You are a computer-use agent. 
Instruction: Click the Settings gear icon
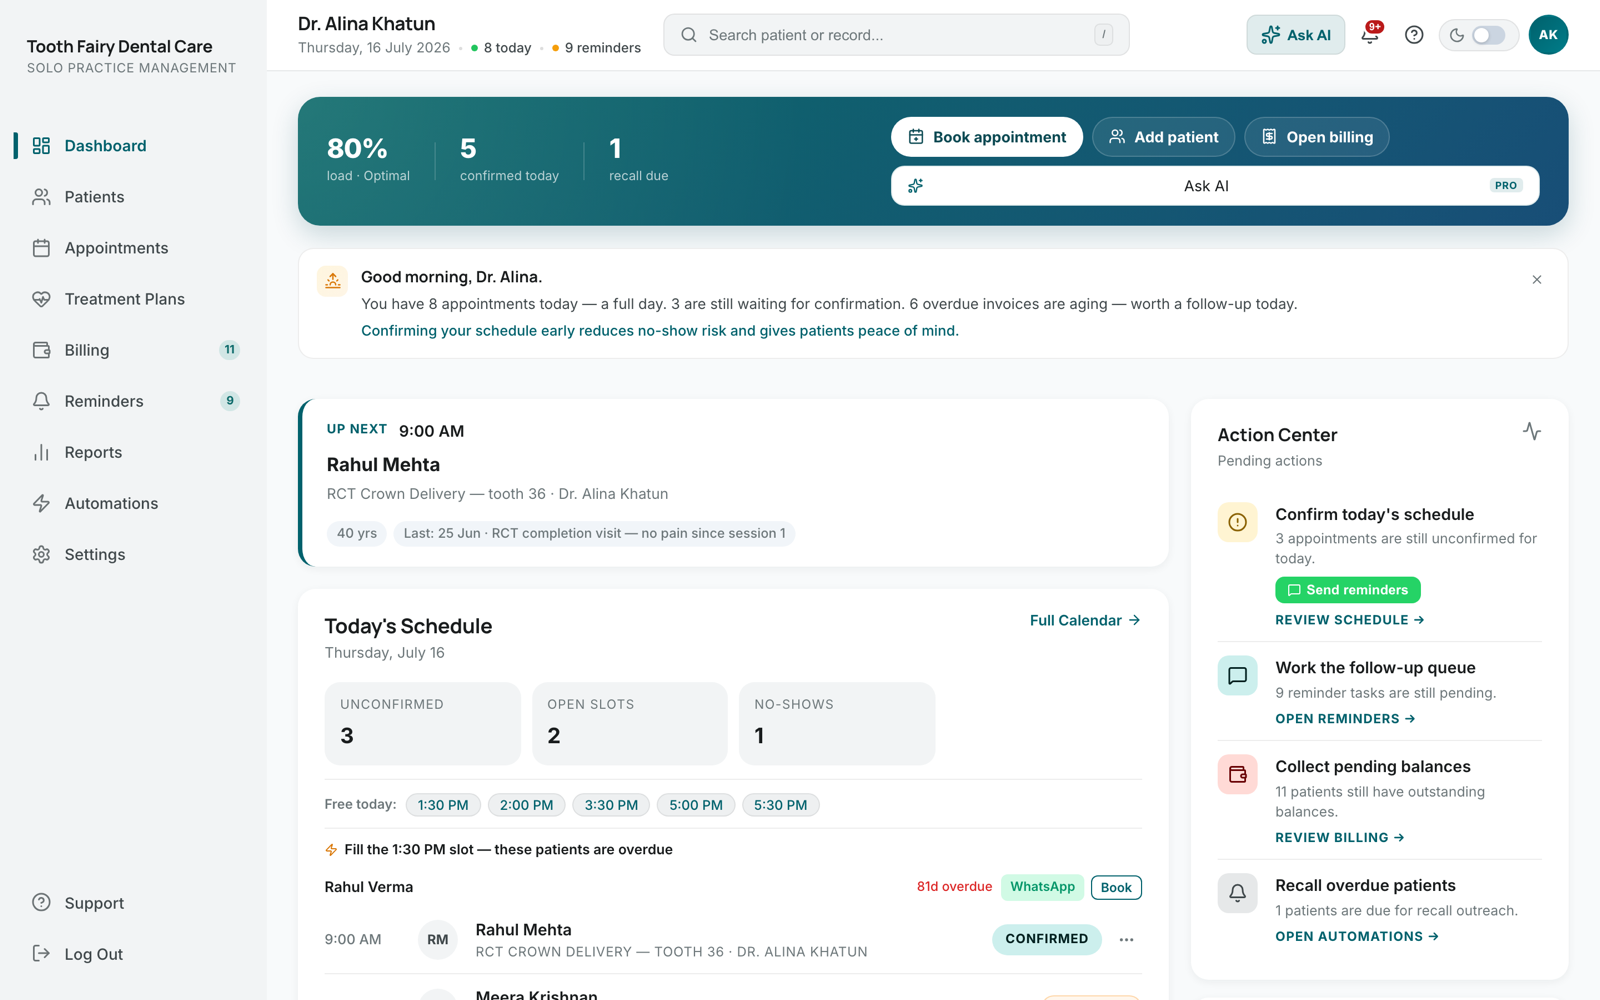coord(41,554)
